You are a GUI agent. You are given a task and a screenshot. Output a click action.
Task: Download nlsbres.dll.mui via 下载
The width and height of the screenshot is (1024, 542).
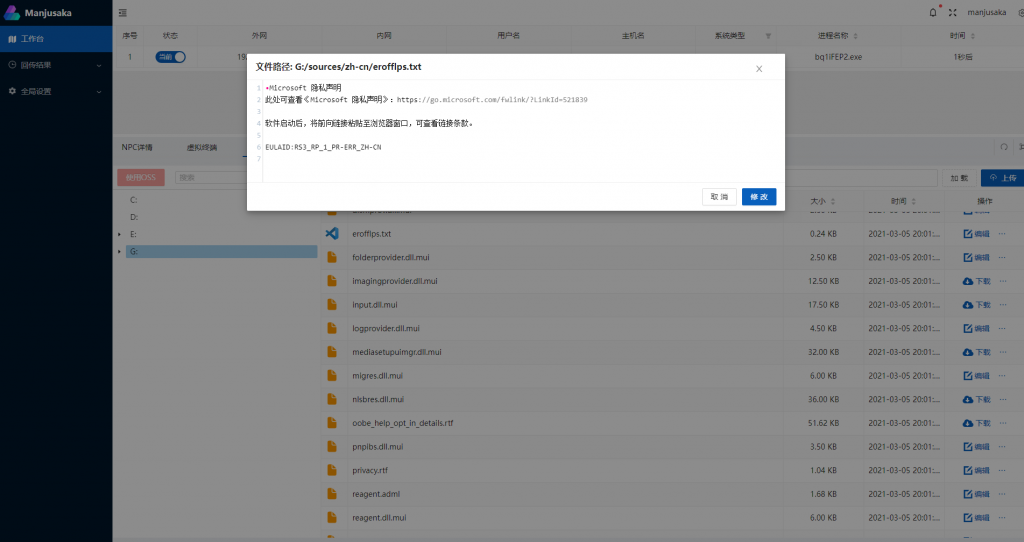tap(976, 400)
